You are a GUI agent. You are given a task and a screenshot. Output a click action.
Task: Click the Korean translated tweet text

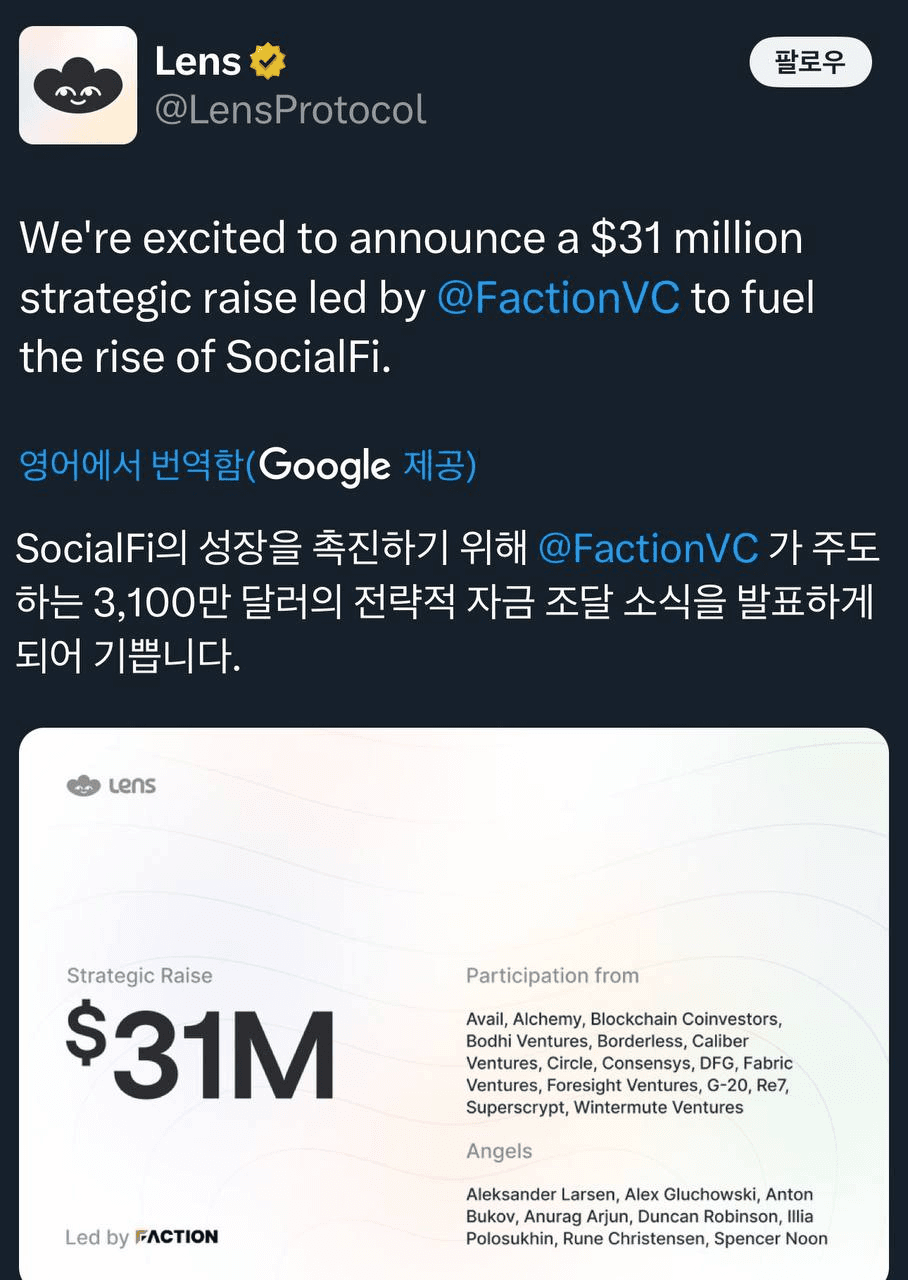(447, 603)
